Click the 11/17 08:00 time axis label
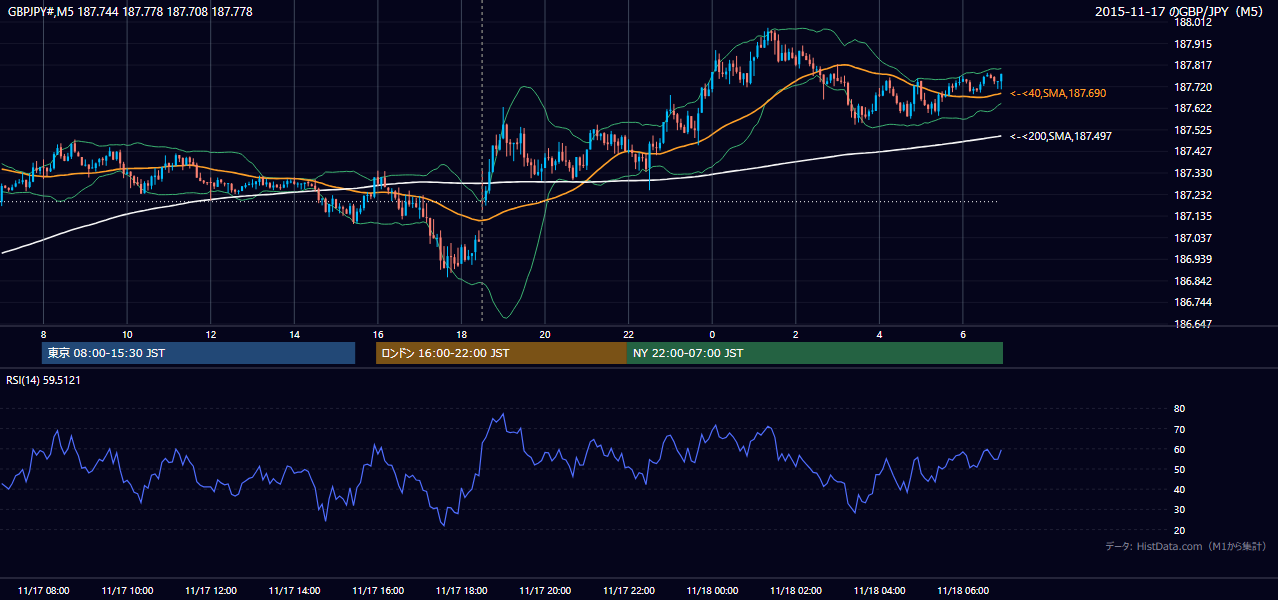Screen dimensions: 1278x600 coord(43,591)
